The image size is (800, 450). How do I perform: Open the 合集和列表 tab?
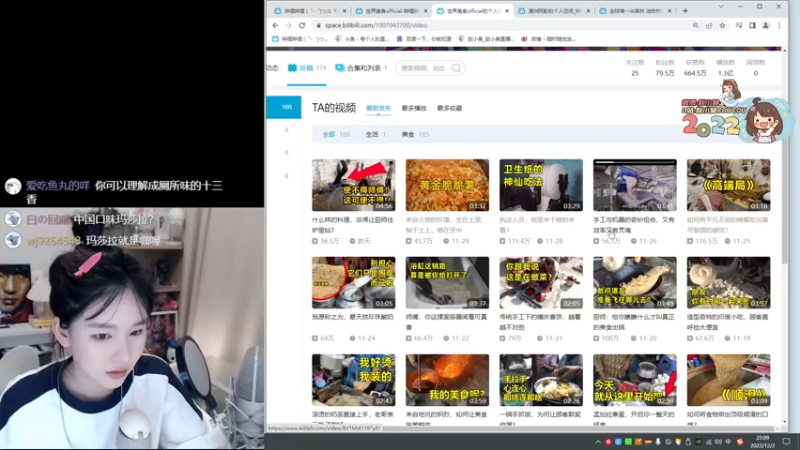[x=361, y=68]
